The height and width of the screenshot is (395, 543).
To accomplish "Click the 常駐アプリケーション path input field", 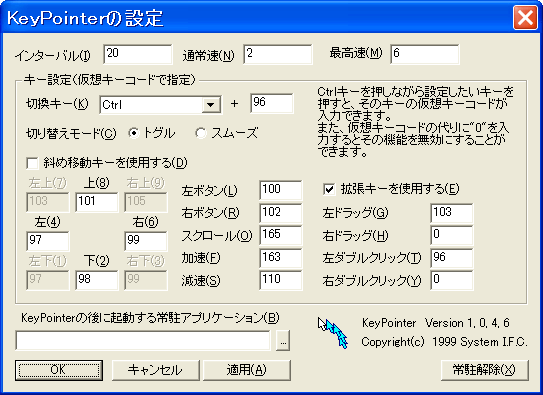I will (143, 341).
